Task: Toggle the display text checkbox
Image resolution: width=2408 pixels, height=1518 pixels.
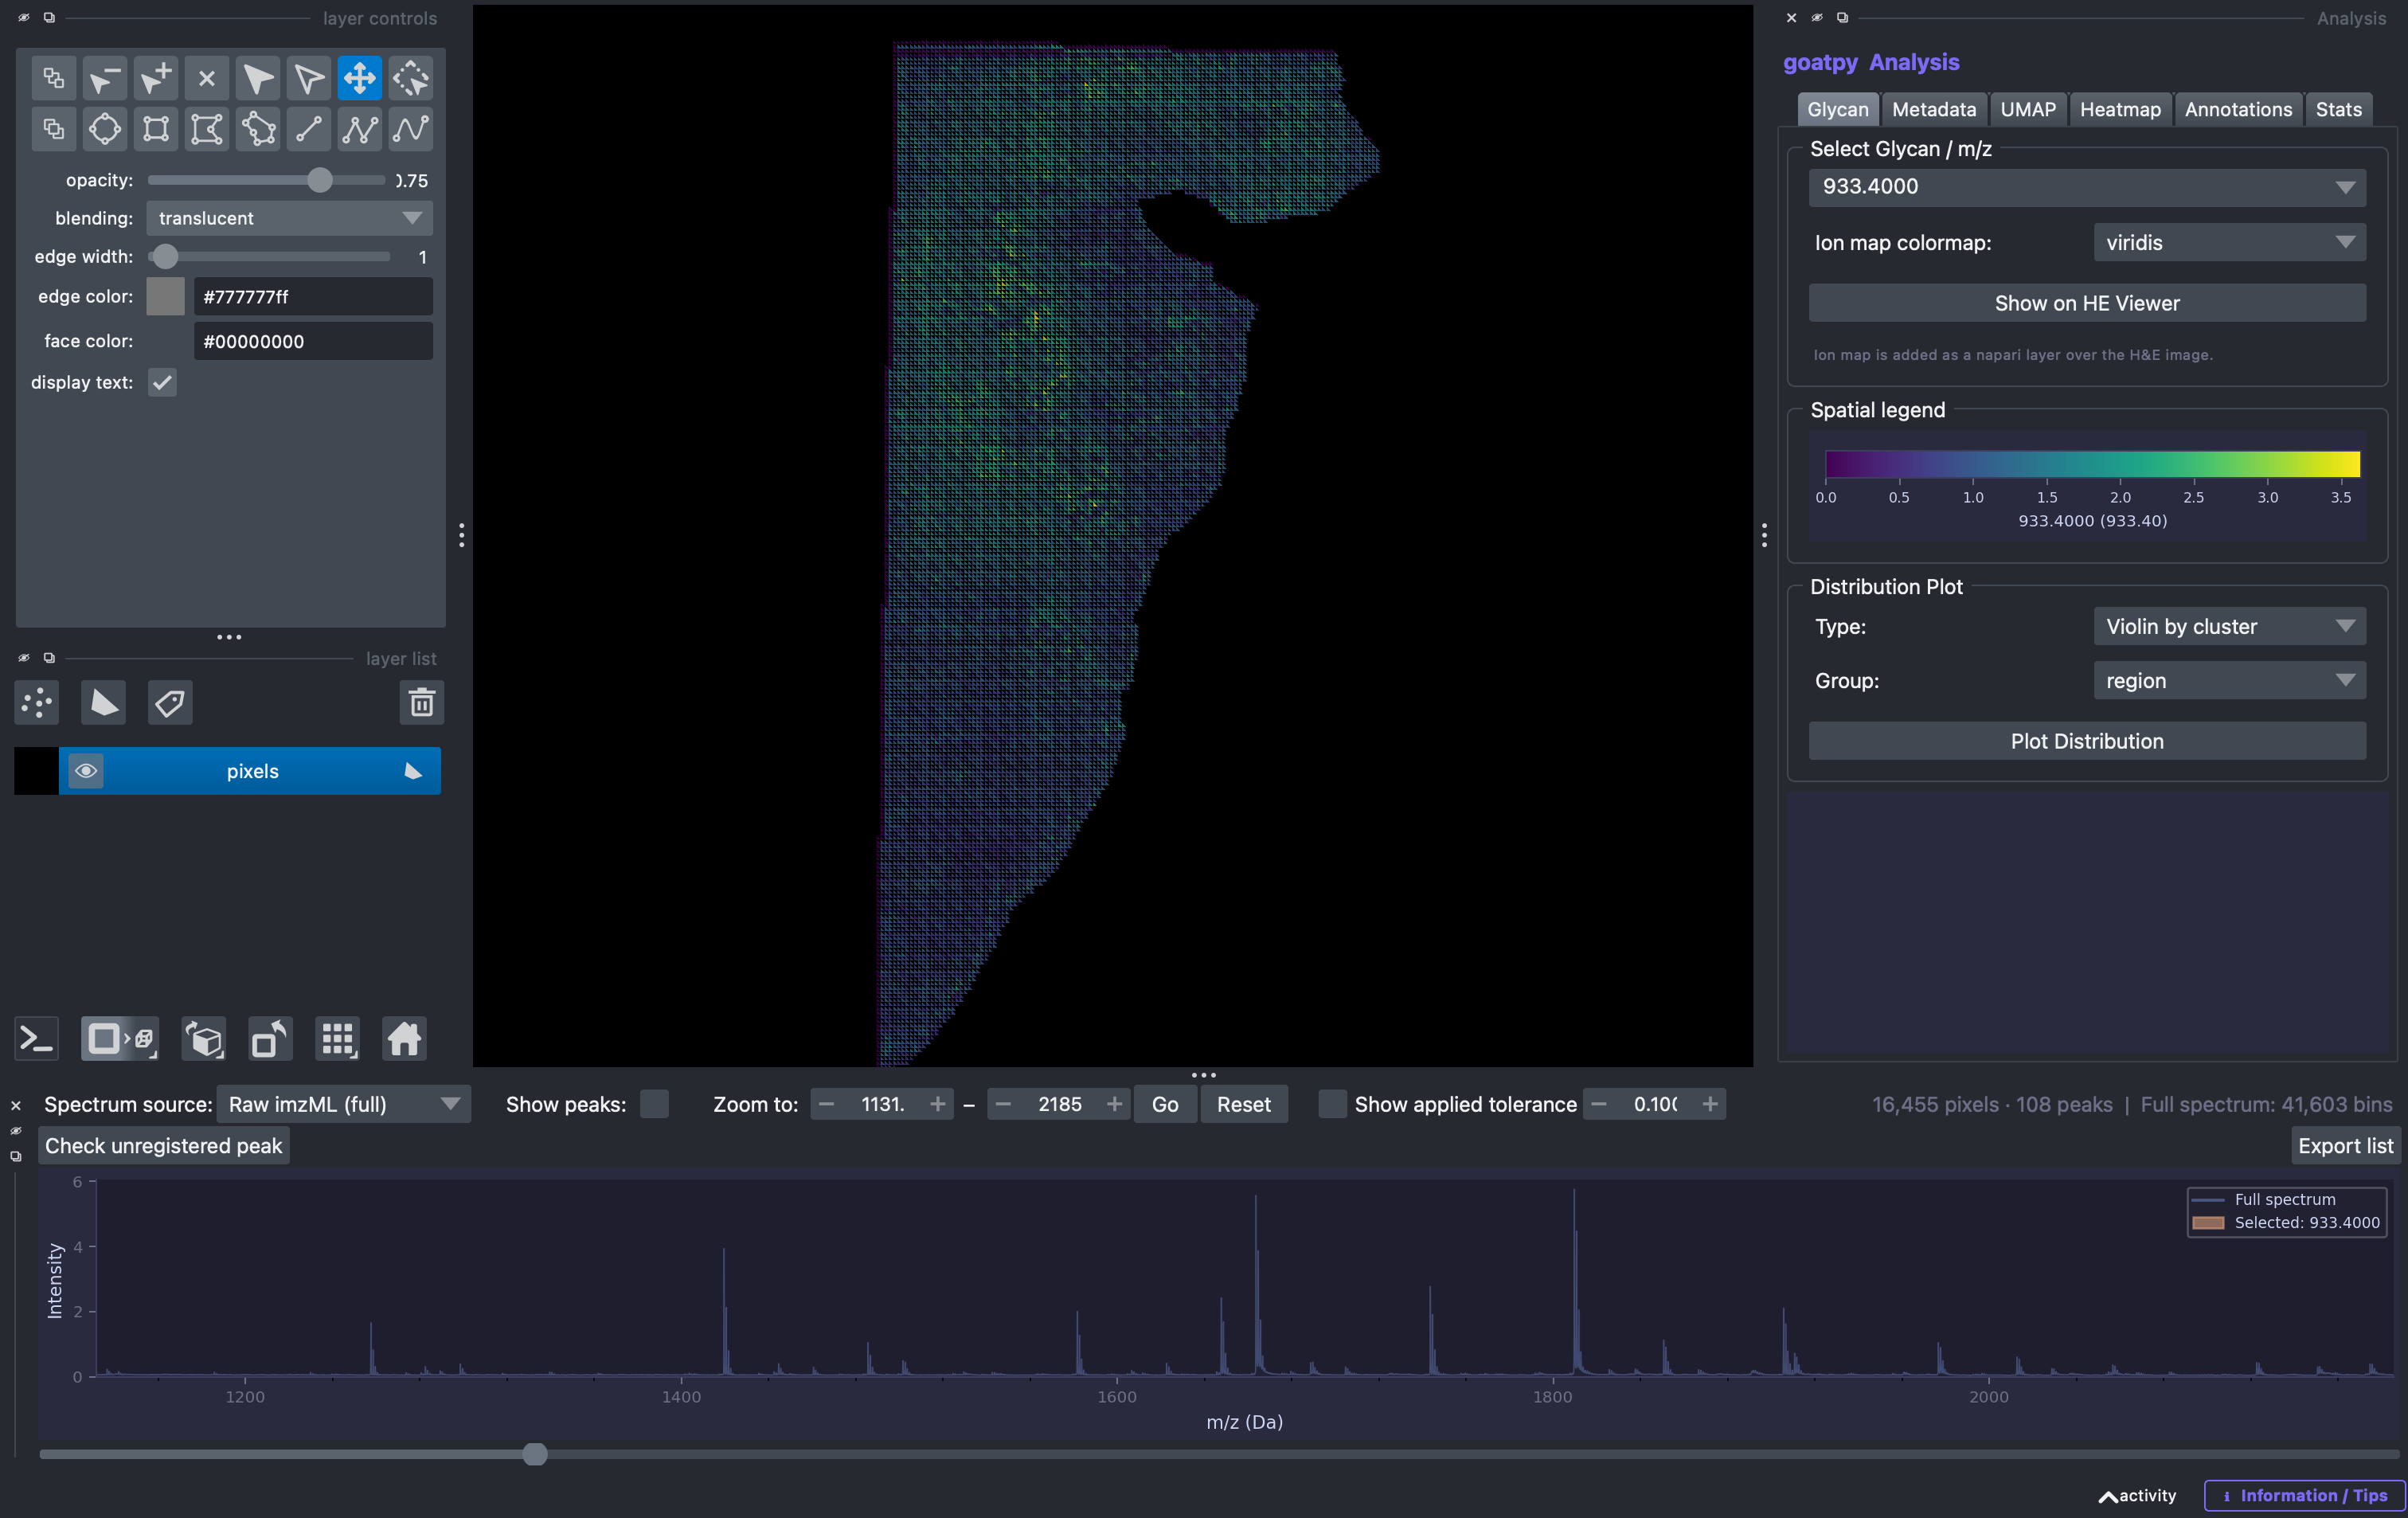Action: click(162, 382)
